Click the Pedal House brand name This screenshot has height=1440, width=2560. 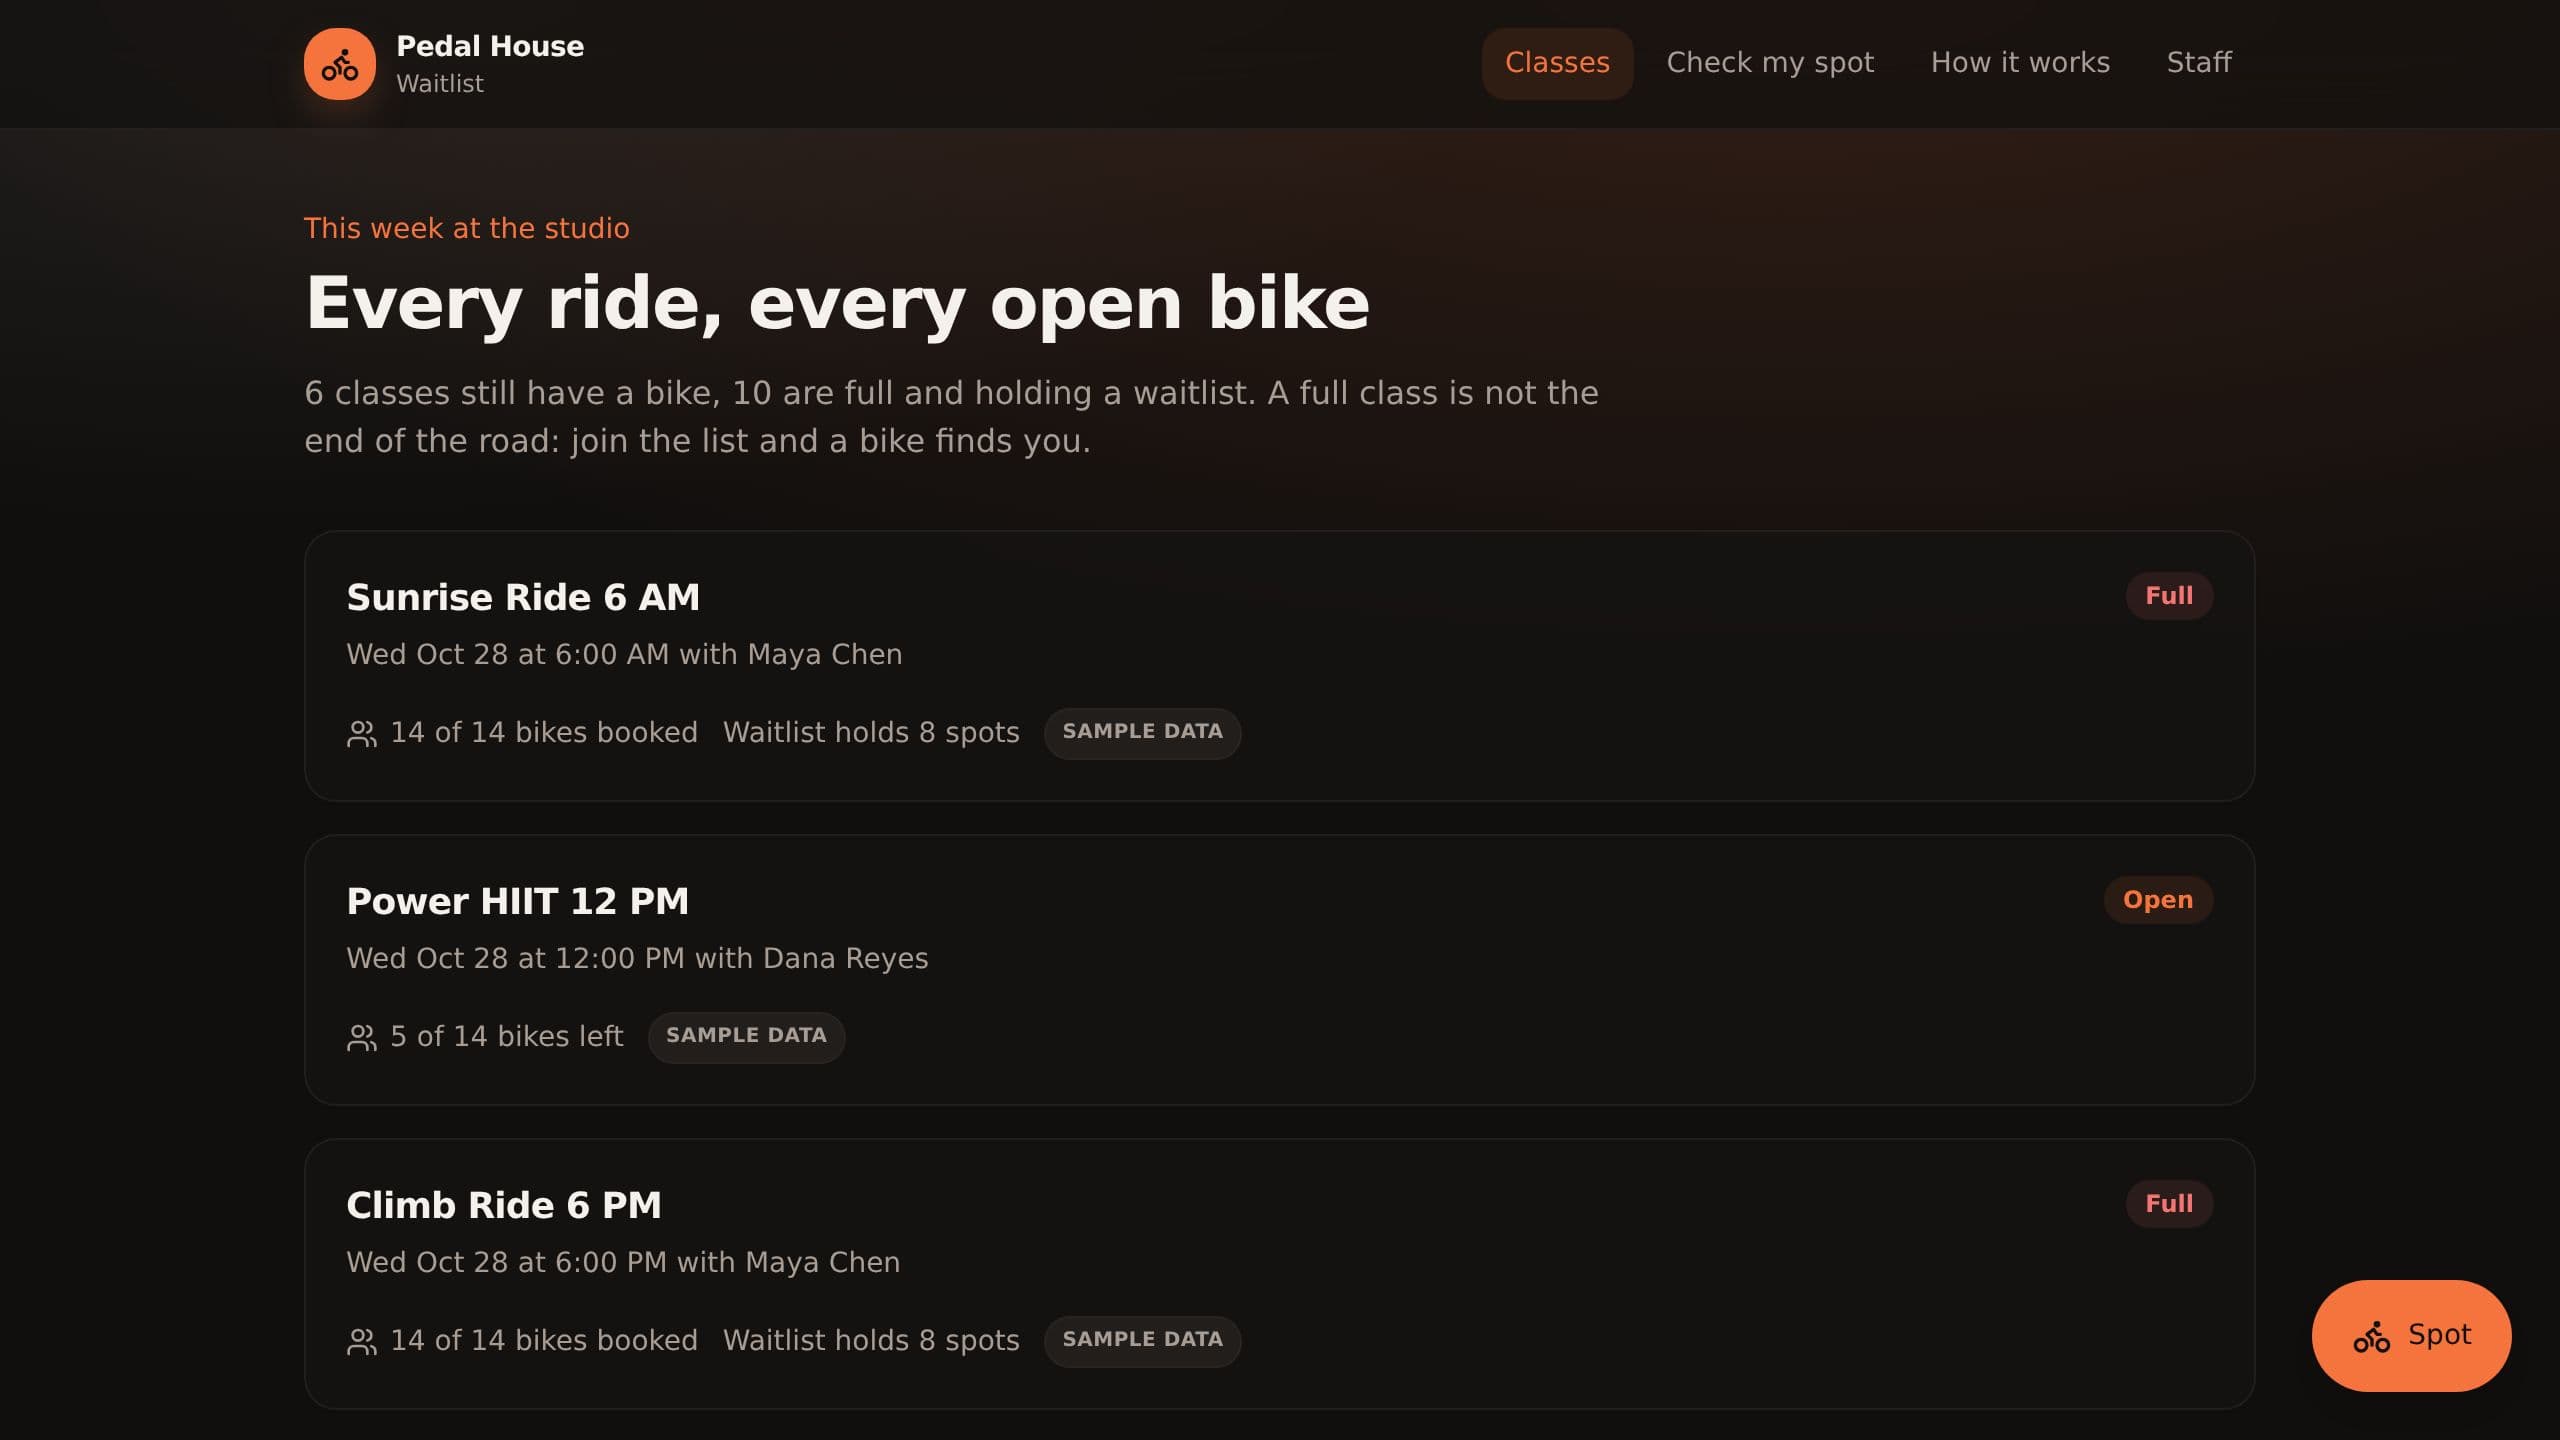[490, 46]
